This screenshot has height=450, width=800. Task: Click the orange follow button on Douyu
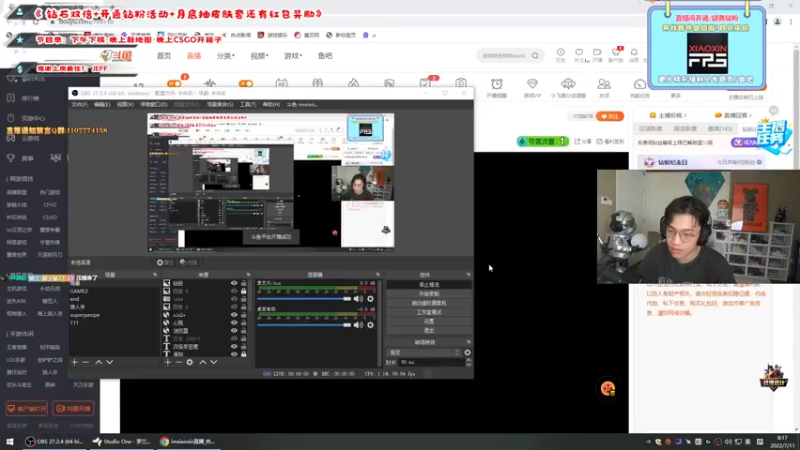(x=610, y=116)
